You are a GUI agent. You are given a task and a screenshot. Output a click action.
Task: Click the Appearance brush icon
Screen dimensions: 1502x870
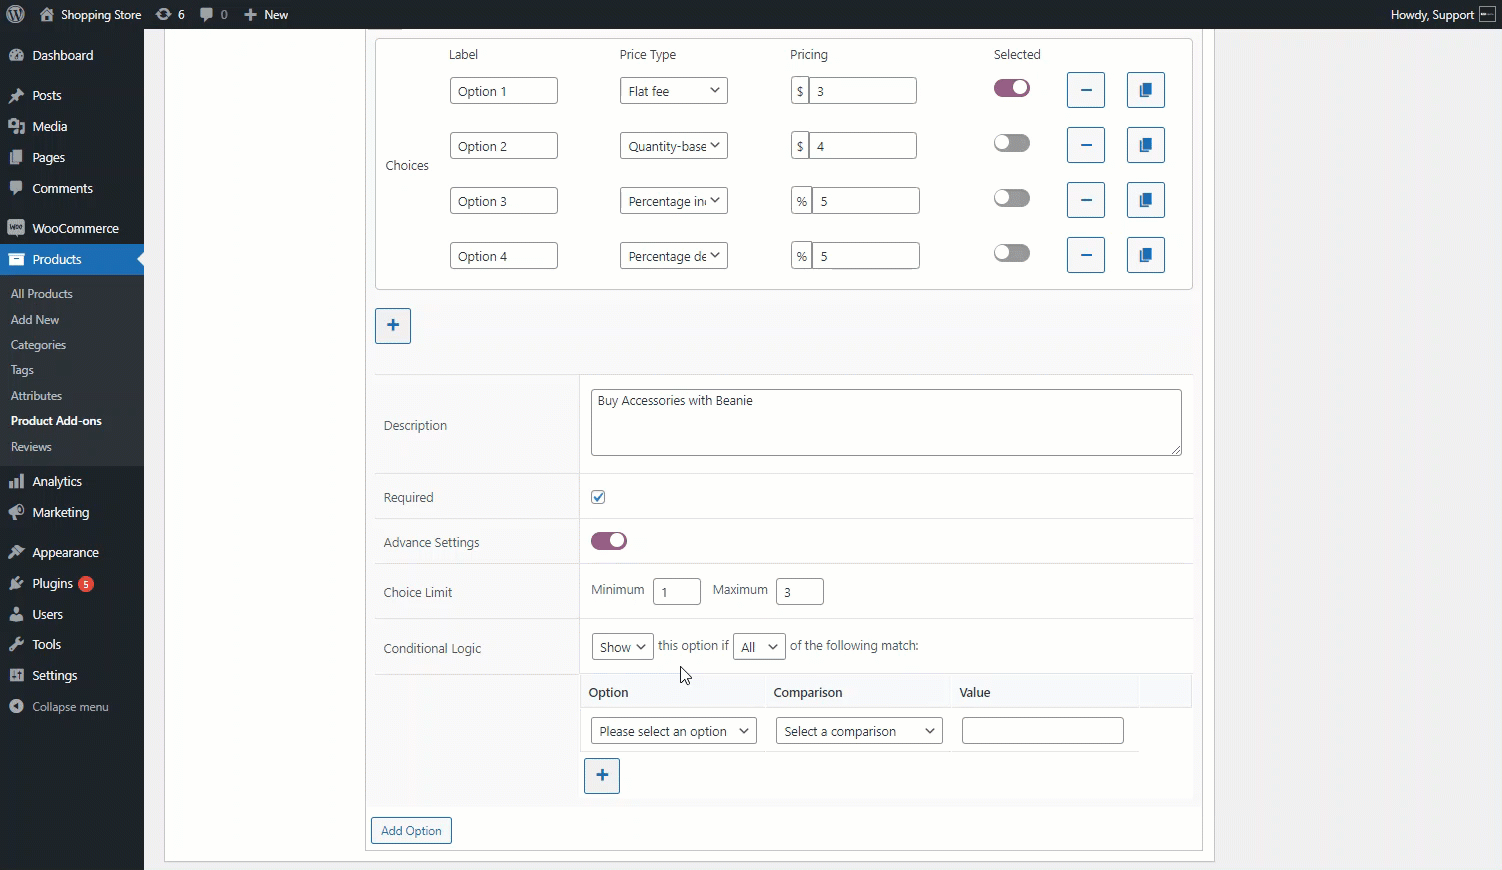pyautogui.click(x=16, y=552)
